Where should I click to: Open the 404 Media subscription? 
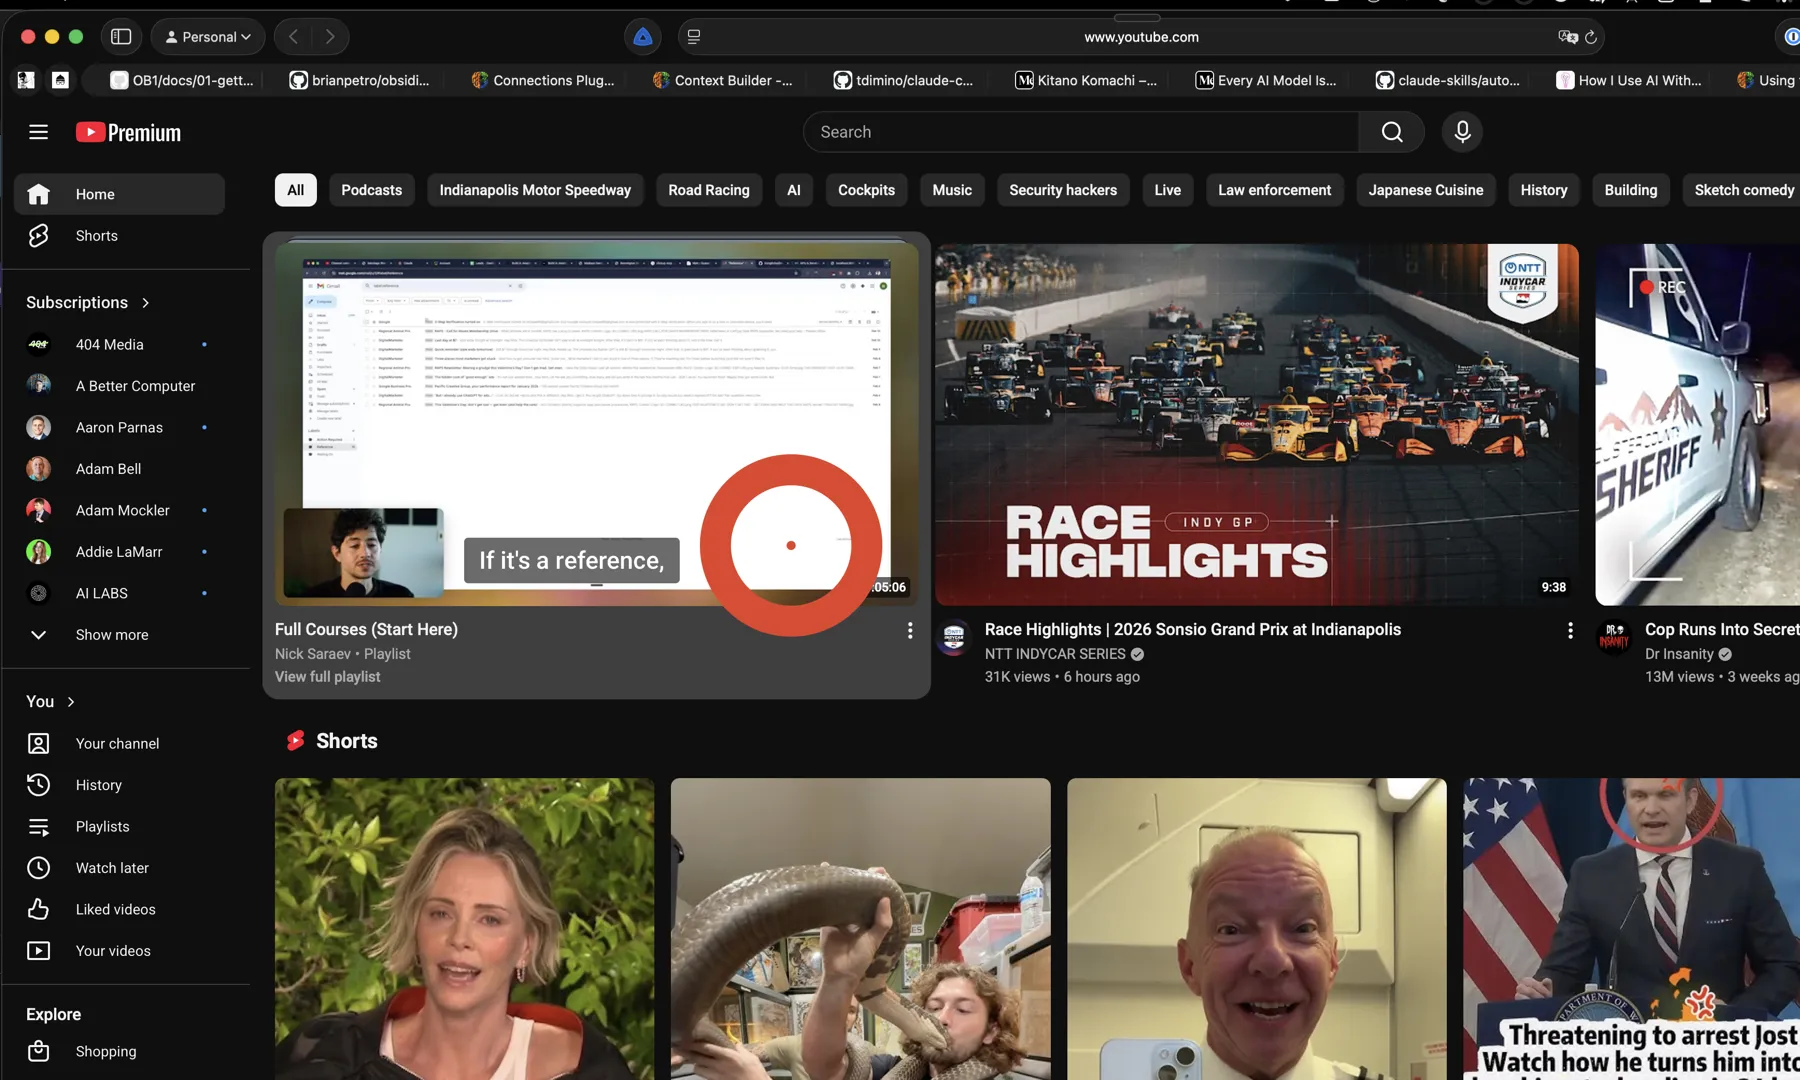(119, 344)
